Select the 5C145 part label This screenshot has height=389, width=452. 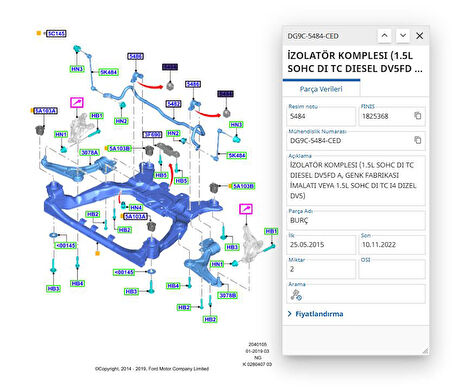pos(56,33)
